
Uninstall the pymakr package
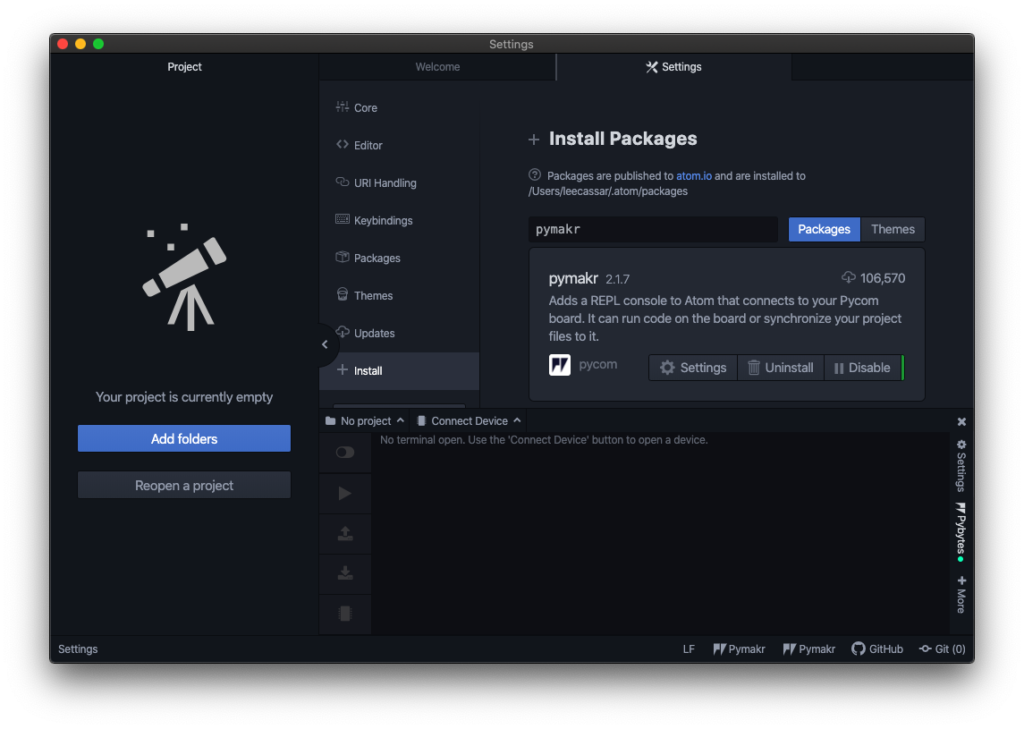pos(781,368)
